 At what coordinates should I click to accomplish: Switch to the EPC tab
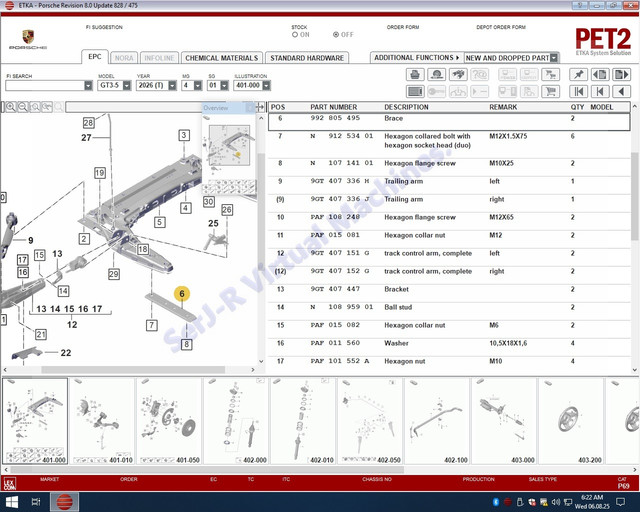(x=95, y=57)
